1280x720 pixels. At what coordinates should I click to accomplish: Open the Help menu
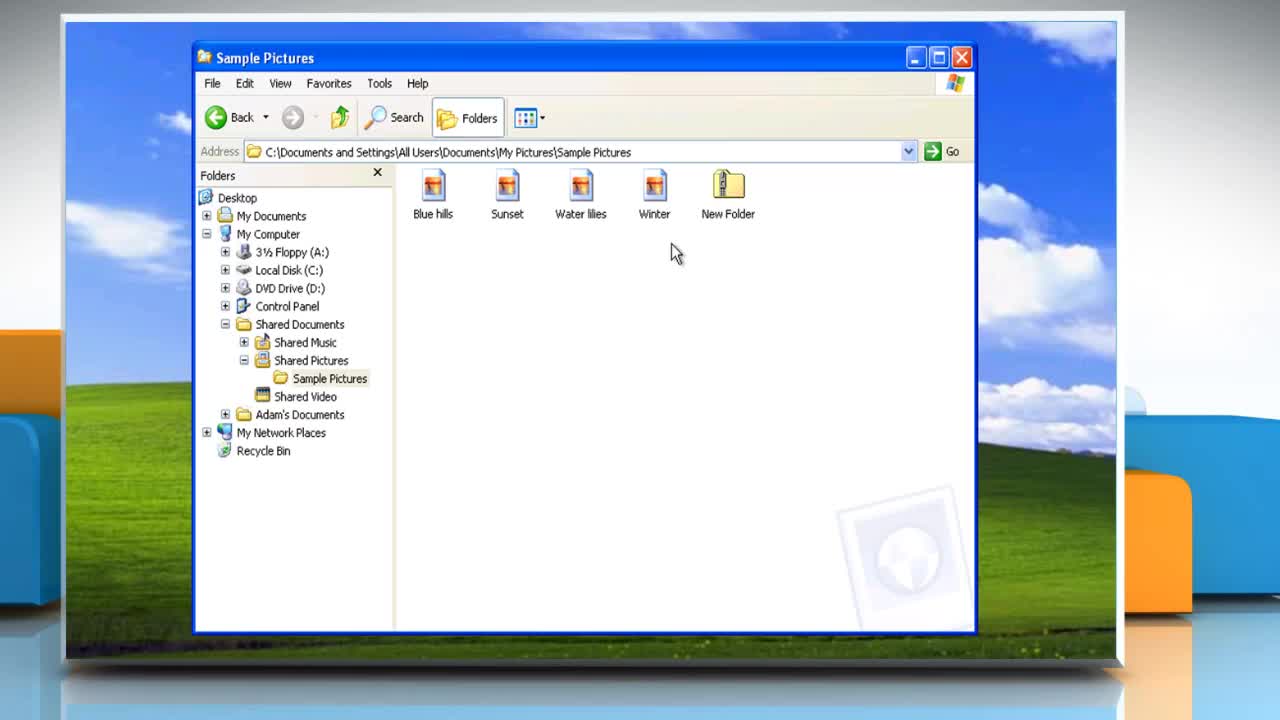[x=417, y=84]
